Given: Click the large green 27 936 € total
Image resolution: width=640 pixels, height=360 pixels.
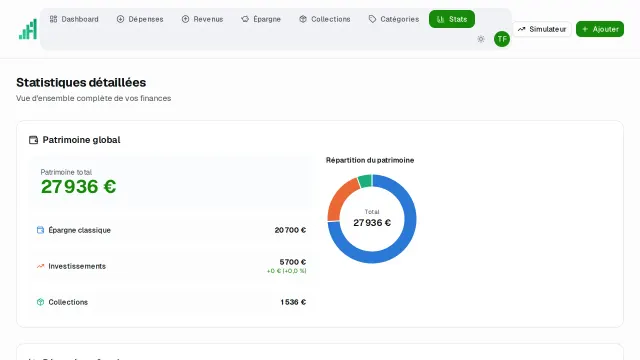Looking at the screenshot, I should (78, 187).
